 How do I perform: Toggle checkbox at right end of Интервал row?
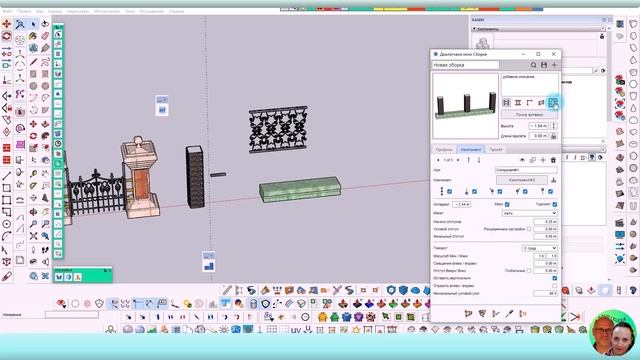click(555, 204)
